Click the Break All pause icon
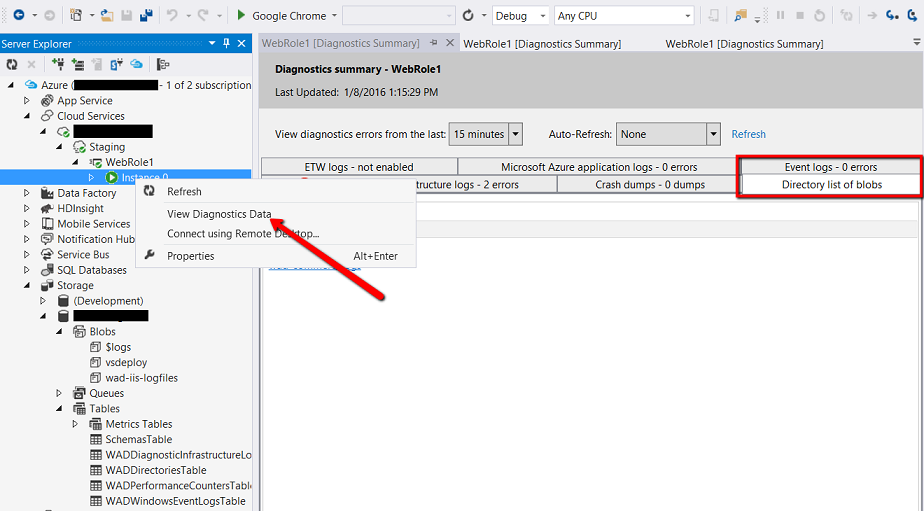This screenshot has width=924, height=511. click(780, 15)
